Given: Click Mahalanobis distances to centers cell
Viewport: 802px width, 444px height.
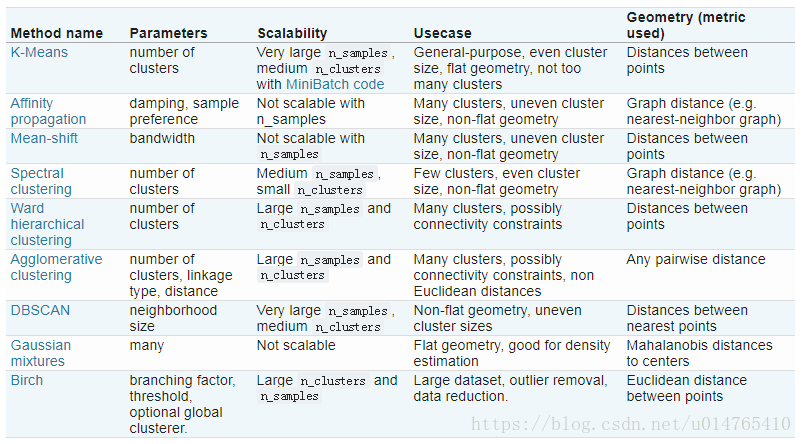Looking at the screenshot, I should click(699, 353).
